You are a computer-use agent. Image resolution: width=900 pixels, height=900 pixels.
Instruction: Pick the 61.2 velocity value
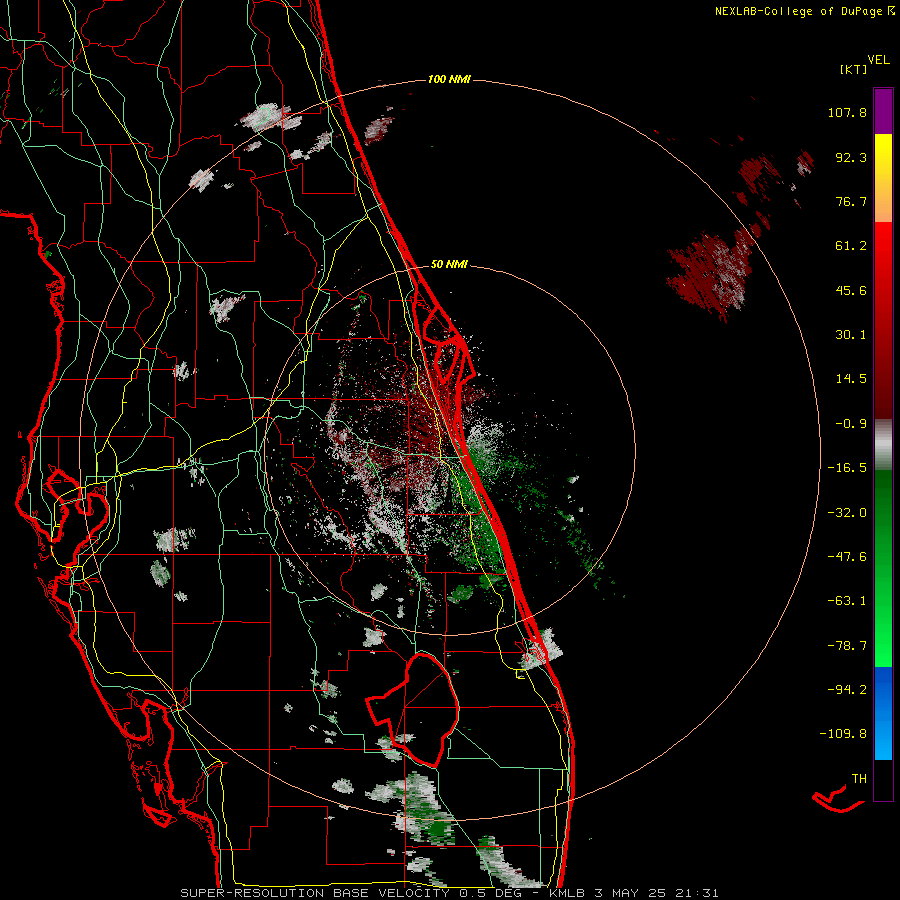coord(851,246)
